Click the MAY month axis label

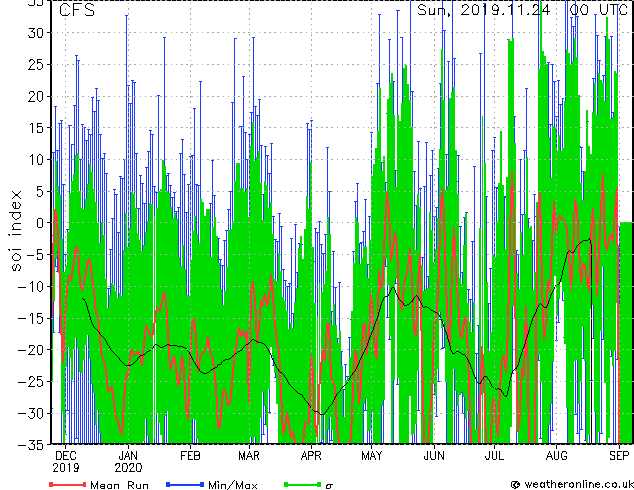pos(372,456)
